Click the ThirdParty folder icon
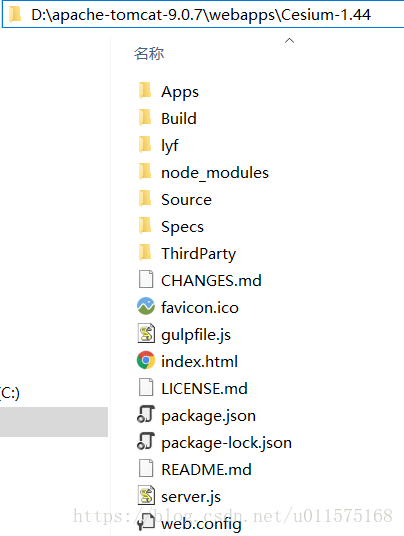 pos(145,253)
